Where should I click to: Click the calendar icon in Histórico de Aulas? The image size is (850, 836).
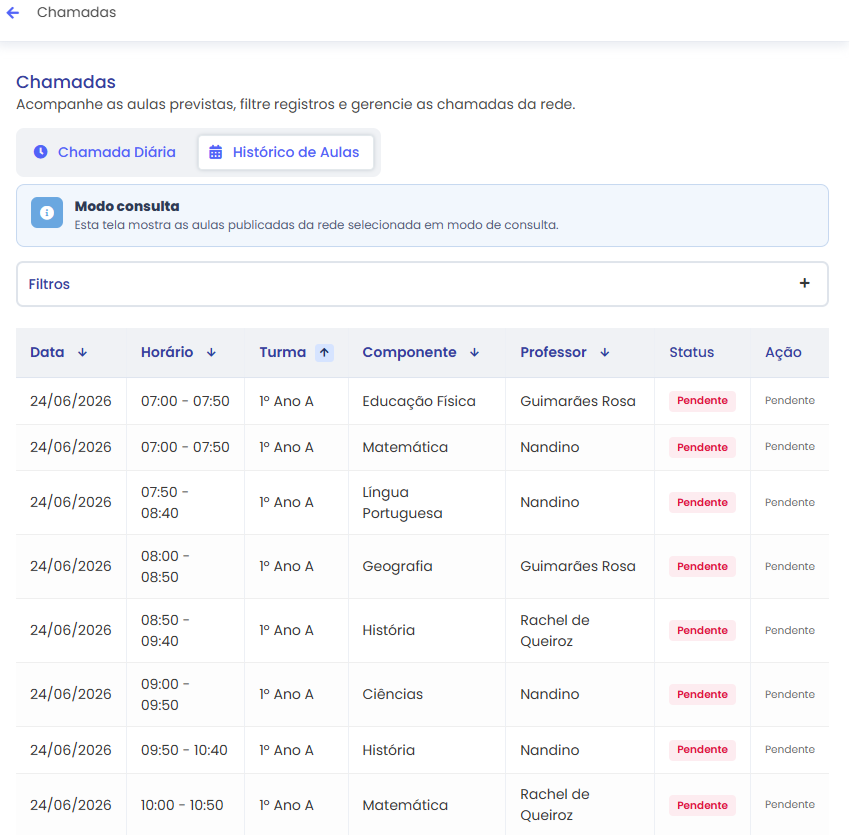coord(216,152)
